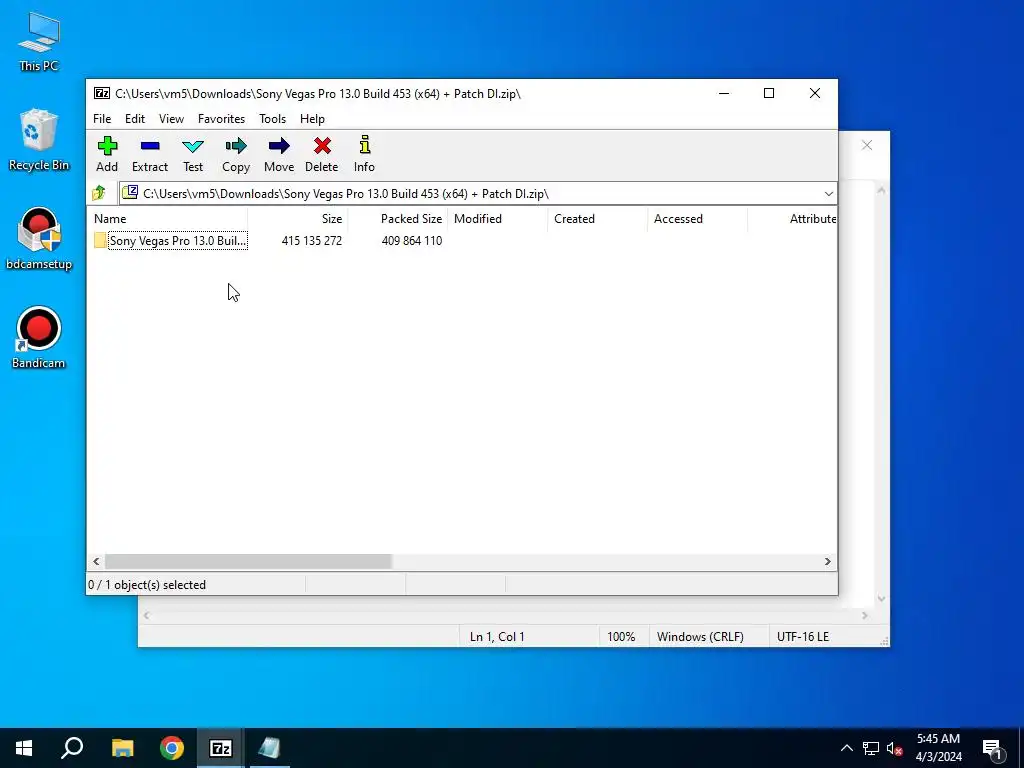Select the Bandicam desktop shortcut
This screenshot has width=1024, height=768.
click(x=39, y=338)
